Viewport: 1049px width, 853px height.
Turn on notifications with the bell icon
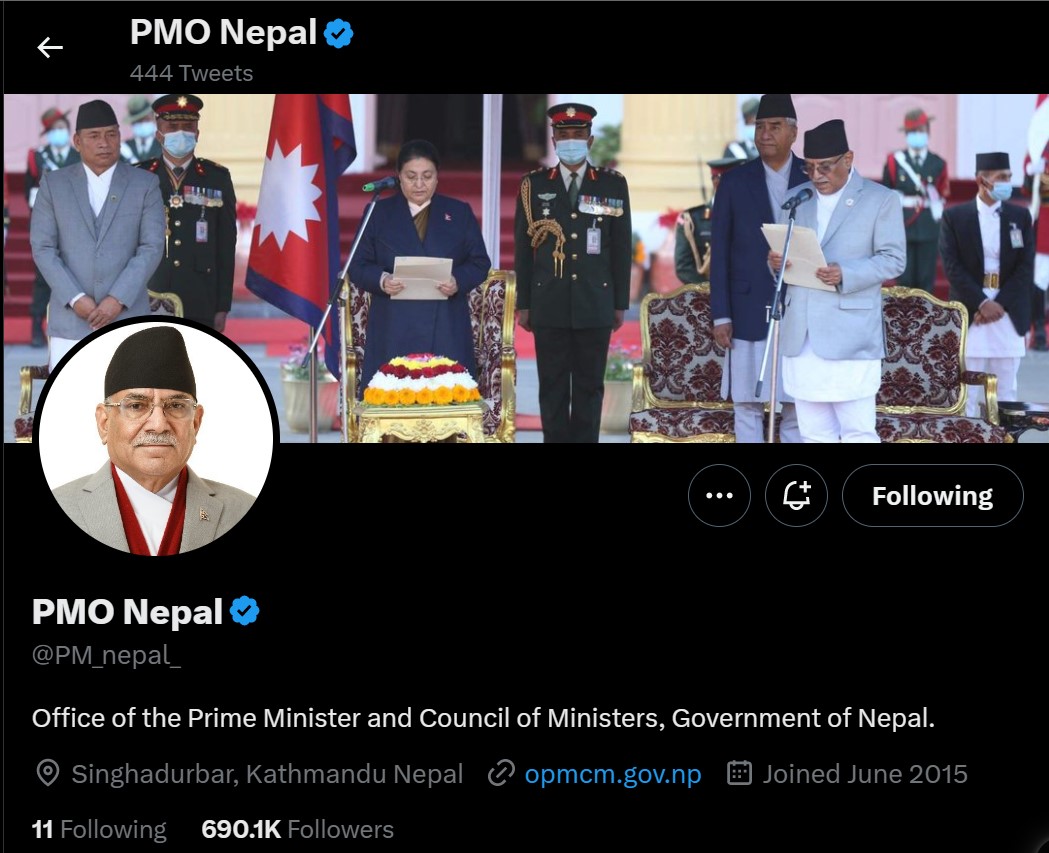tap(796, 496)
